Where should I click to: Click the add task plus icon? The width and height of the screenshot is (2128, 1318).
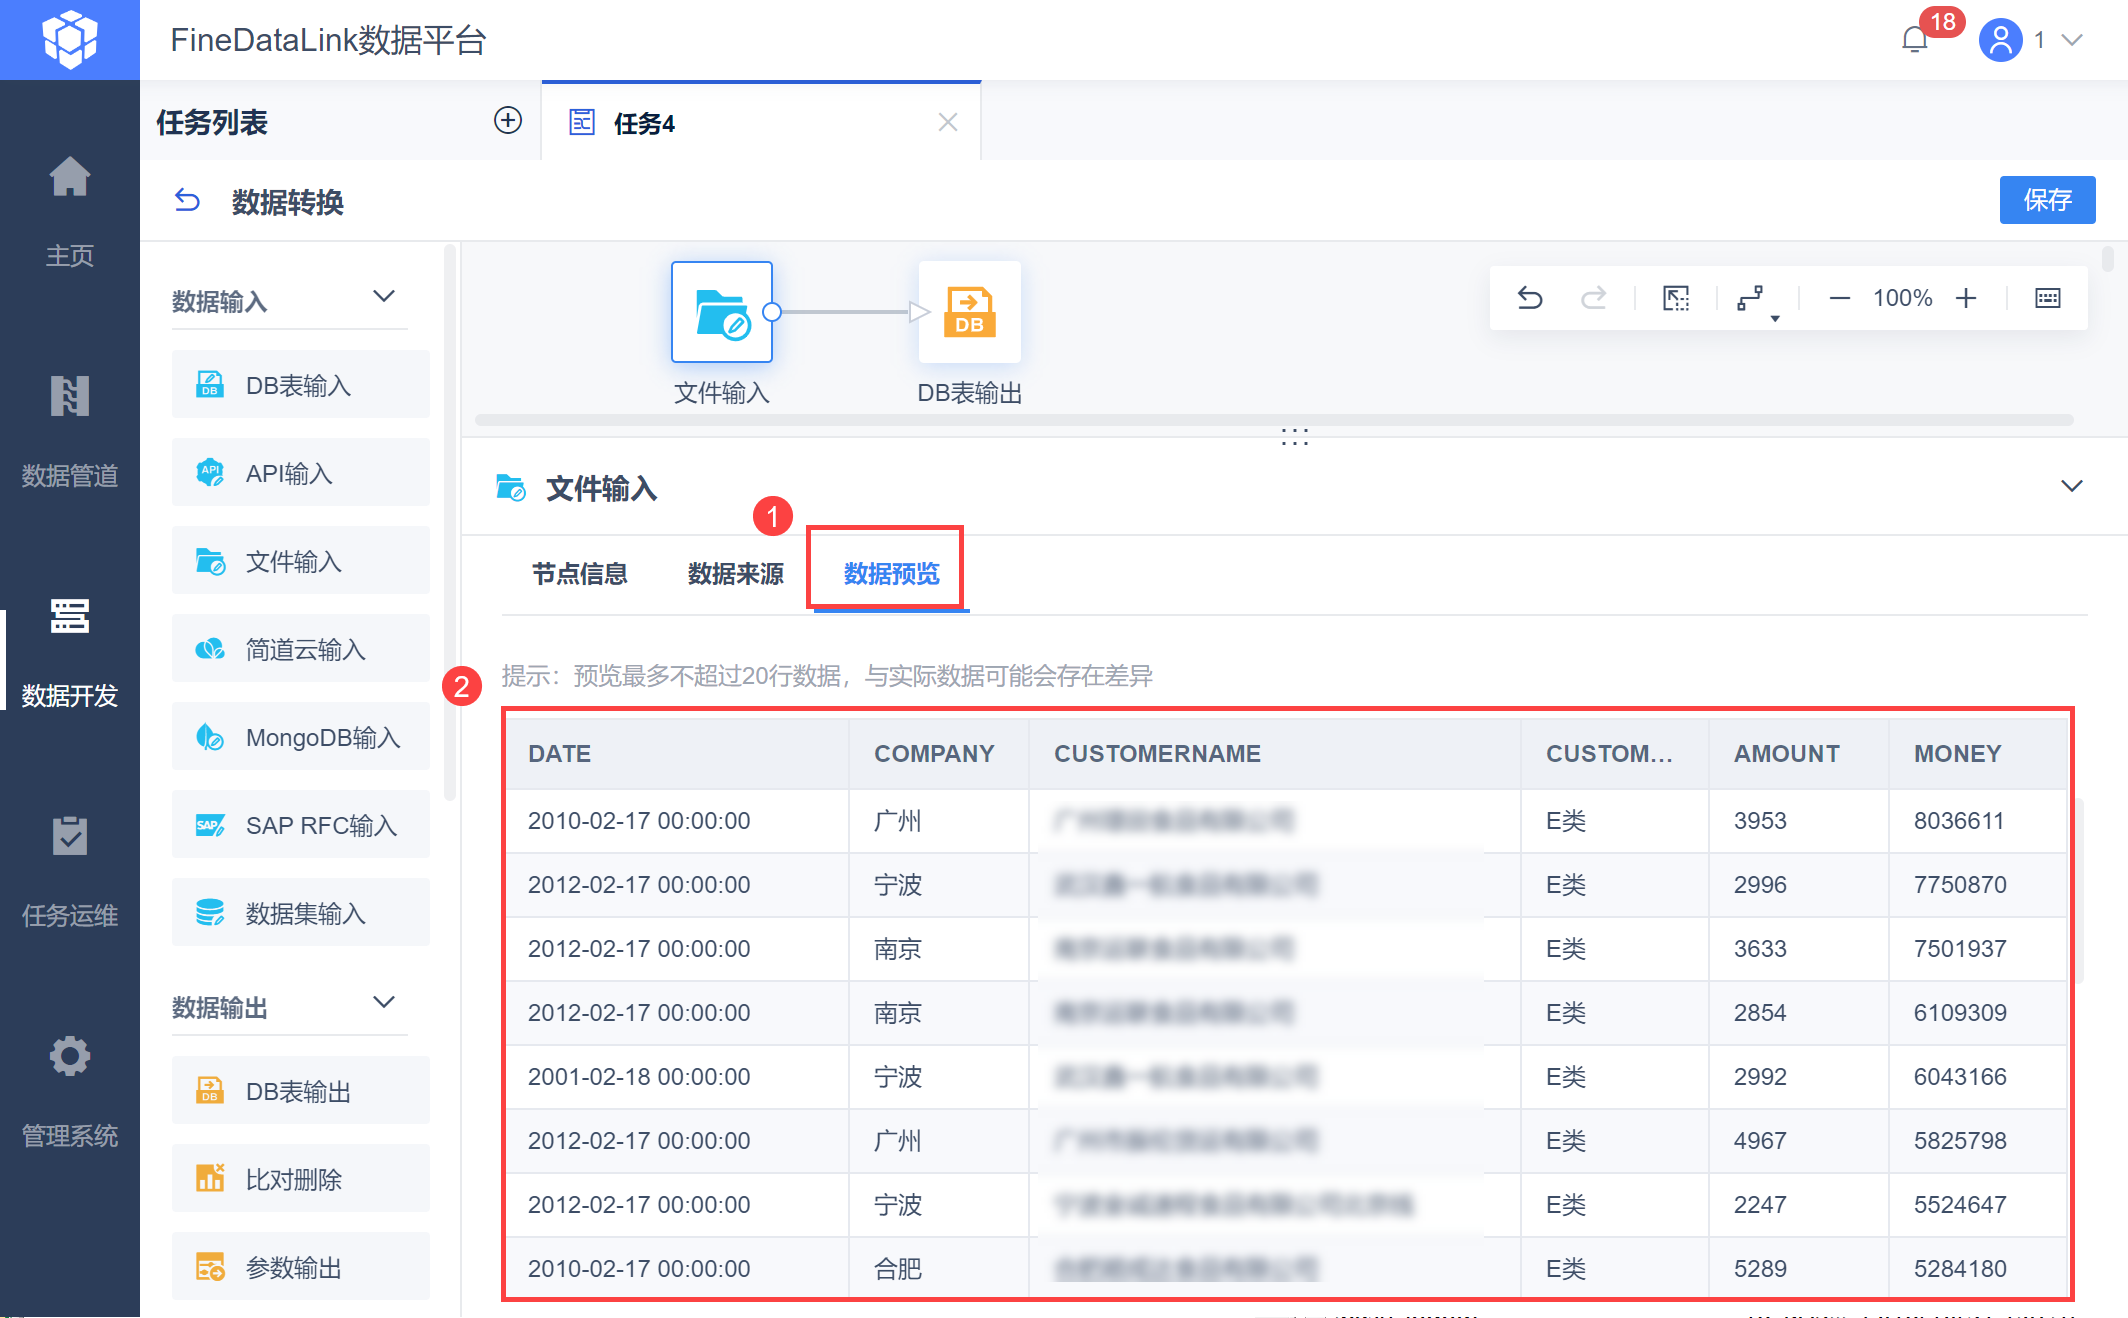pos(508,121)
